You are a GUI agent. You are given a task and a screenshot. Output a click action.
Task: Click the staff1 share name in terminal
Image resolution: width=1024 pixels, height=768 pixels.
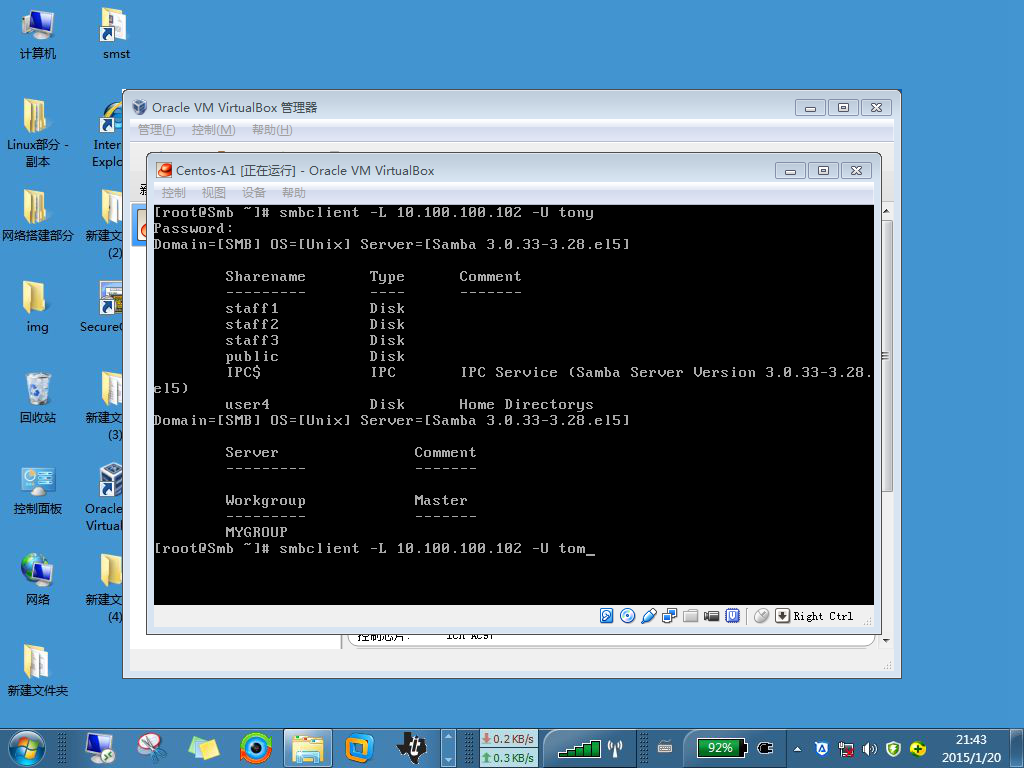click(x=252, y=308)
